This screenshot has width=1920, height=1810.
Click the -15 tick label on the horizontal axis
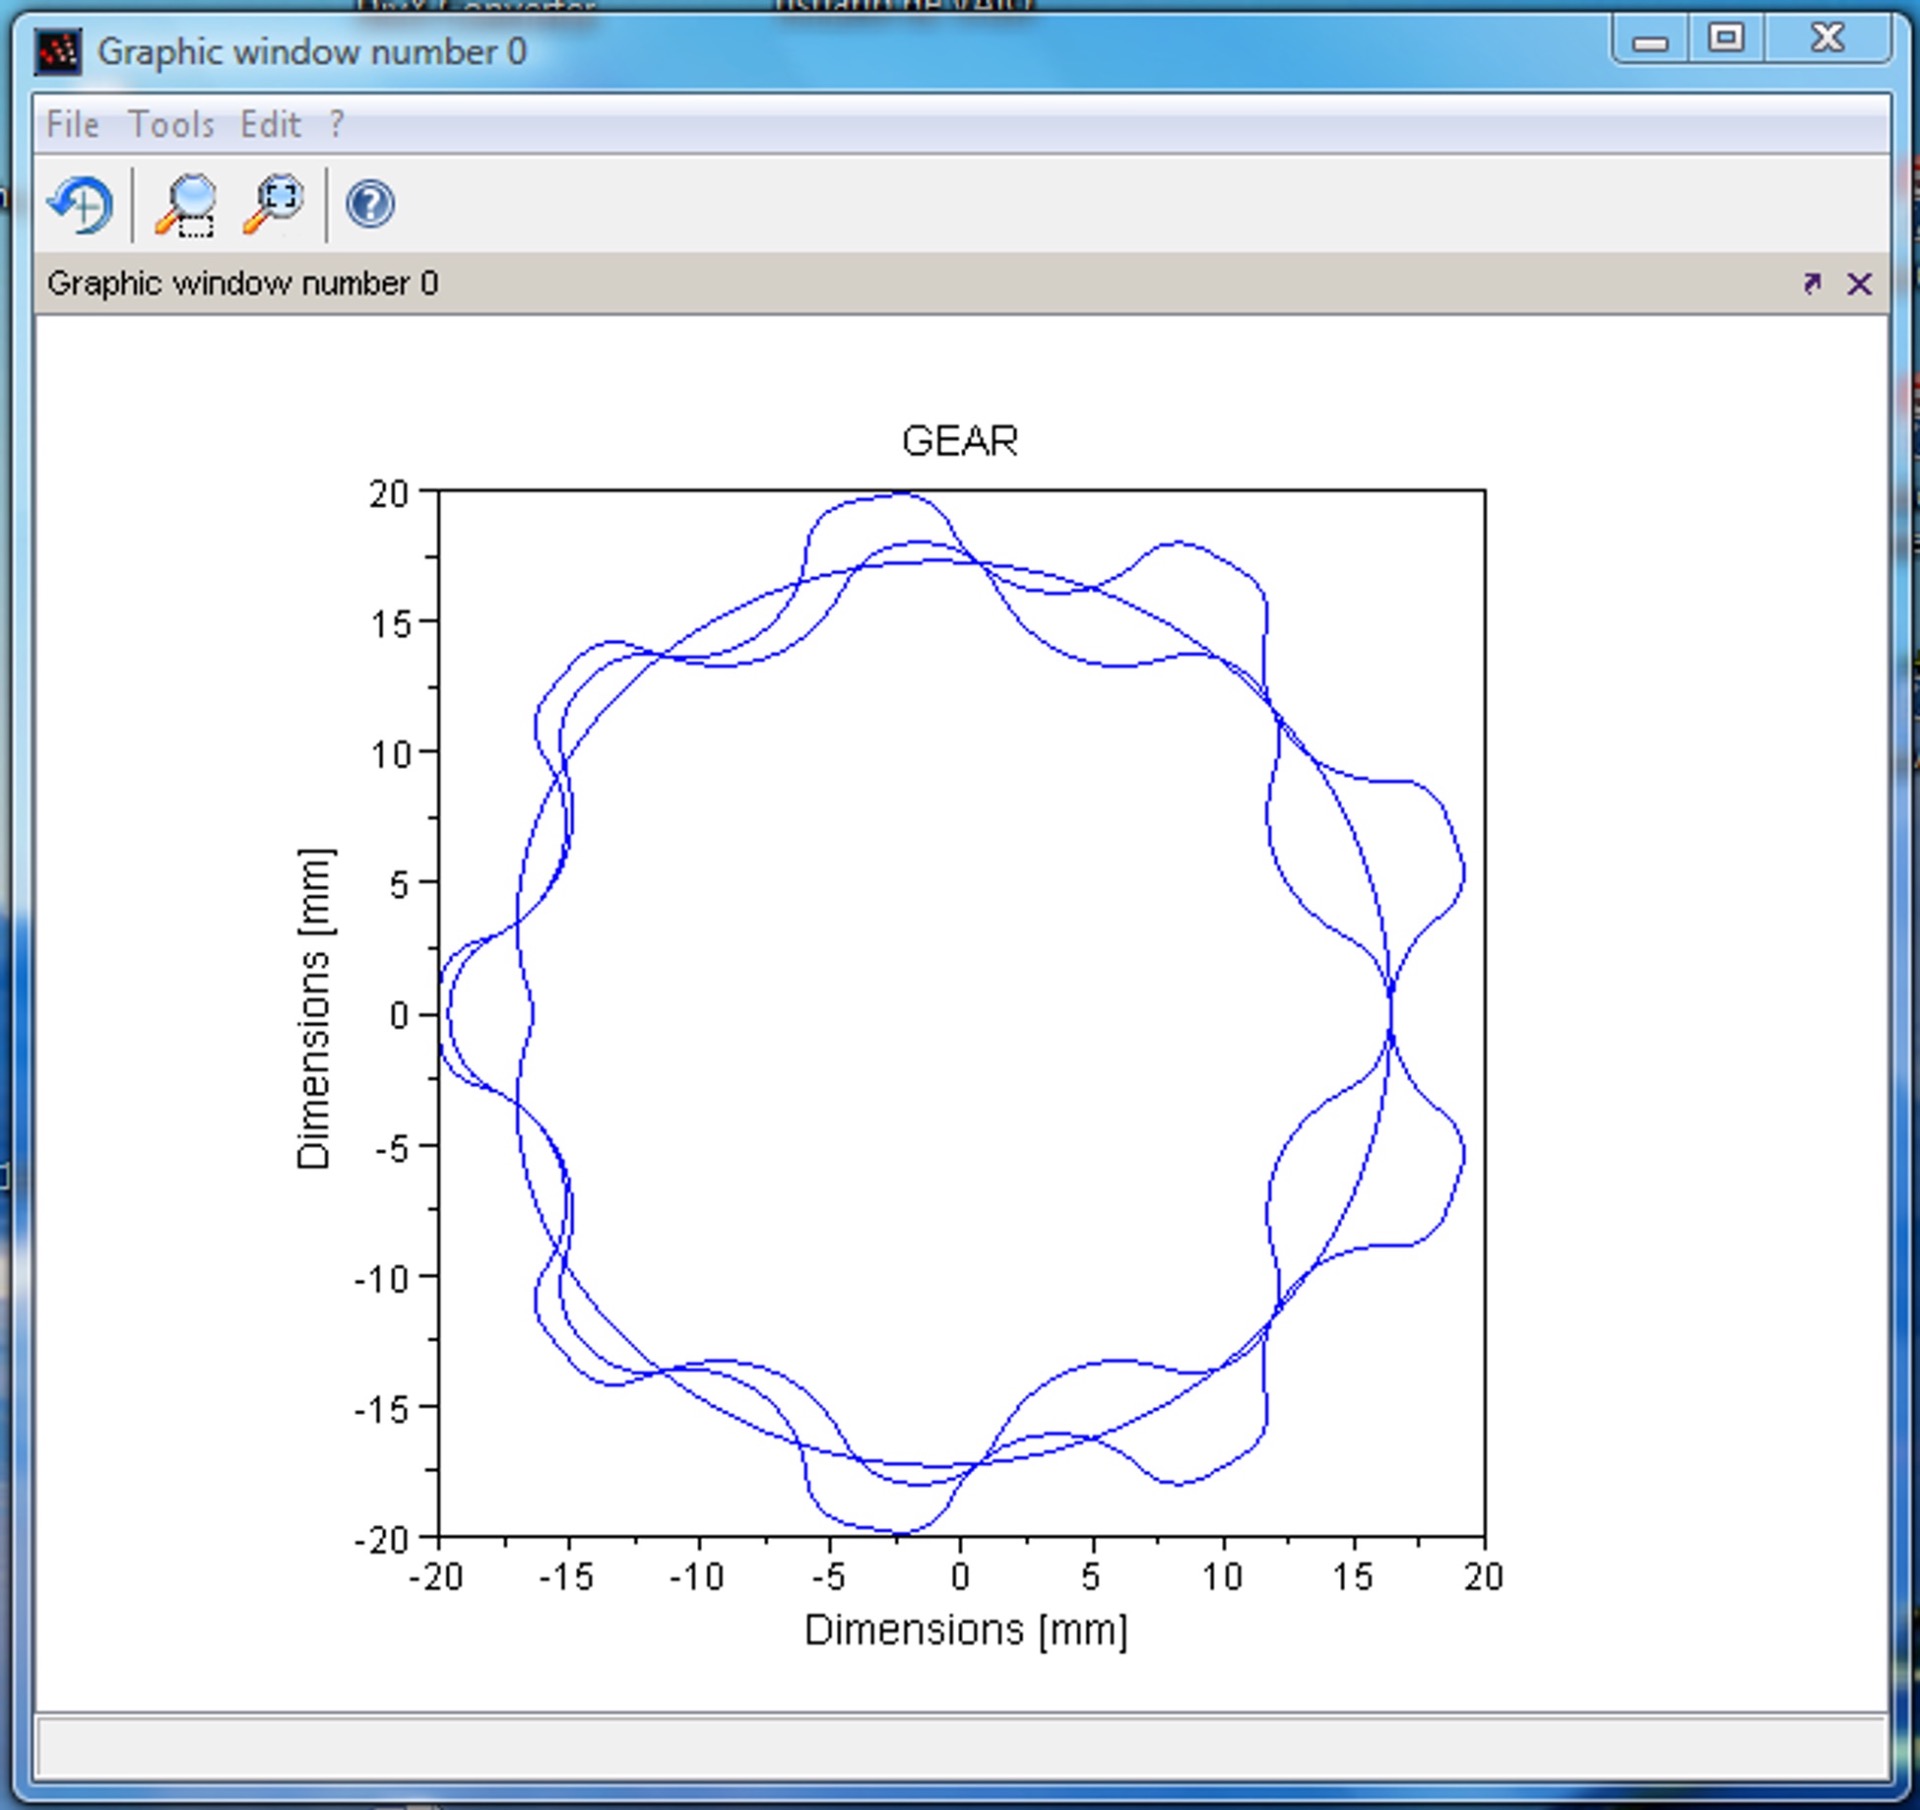tap(566, 1577)
